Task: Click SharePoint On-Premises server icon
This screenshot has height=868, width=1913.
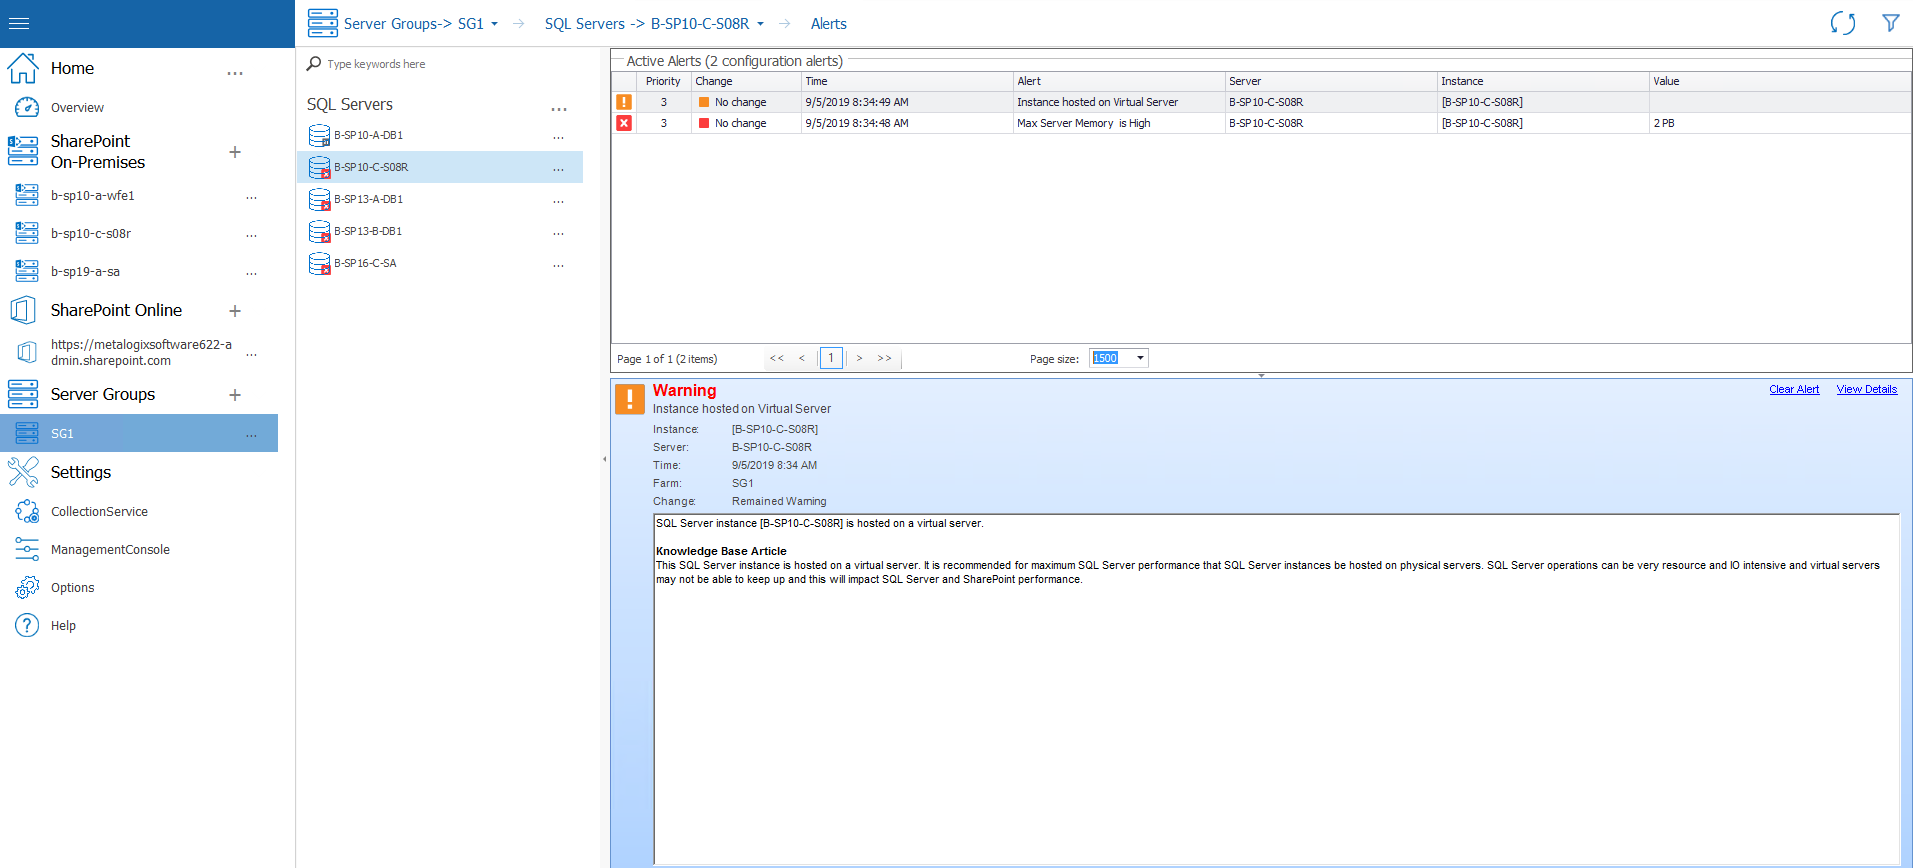Action: click(23, 151)
